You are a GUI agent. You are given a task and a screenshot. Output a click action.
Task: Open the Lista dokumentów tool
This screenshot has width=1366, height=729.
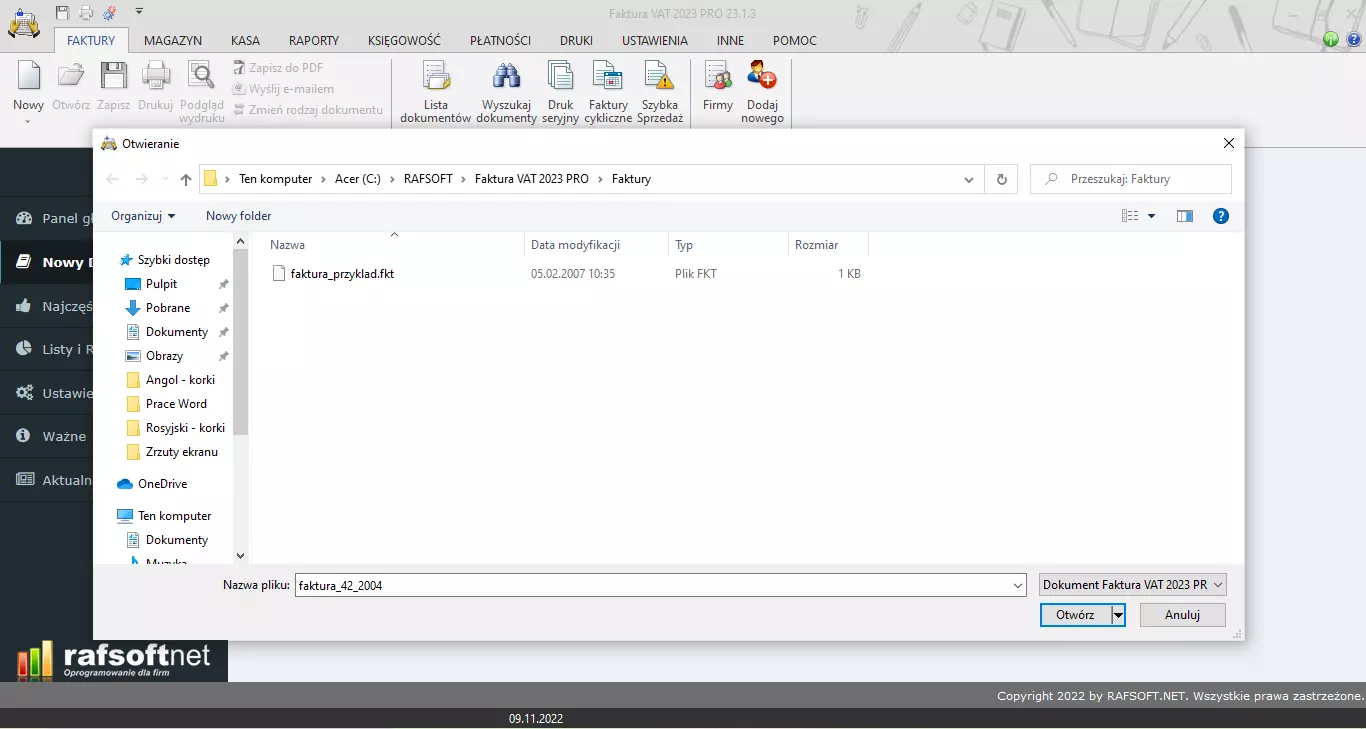[x=435, y=90]
